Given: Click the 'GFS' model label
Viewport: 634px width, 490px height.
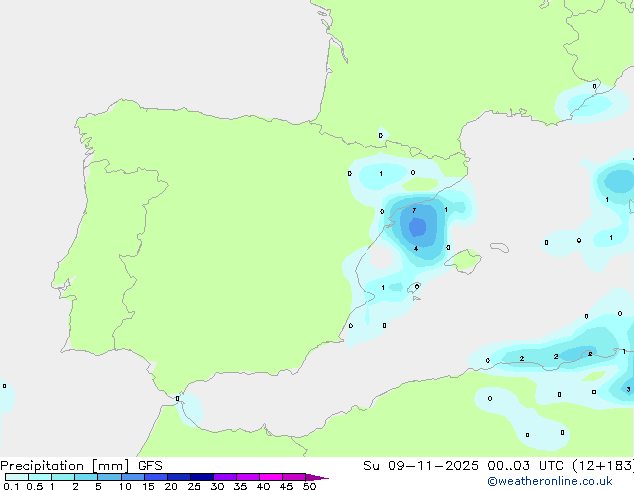Looking at the screenshot, I should point(150,466).
